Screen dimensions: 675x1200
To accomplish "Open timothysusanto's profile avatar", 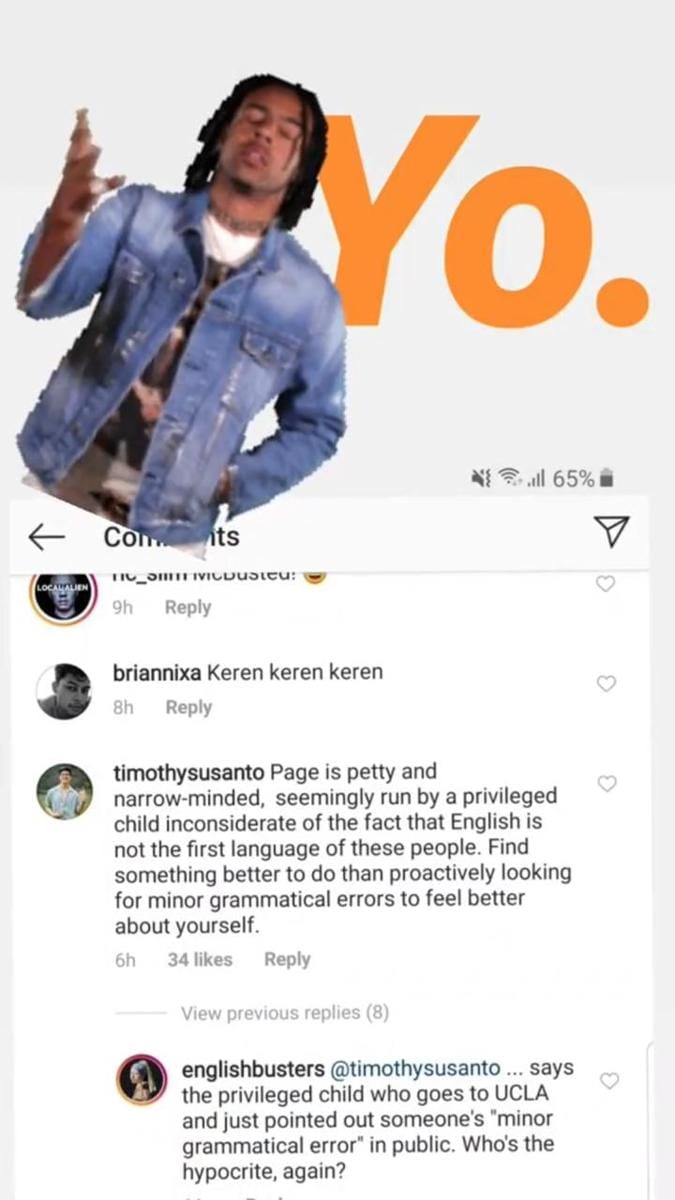I will [64, 792].
